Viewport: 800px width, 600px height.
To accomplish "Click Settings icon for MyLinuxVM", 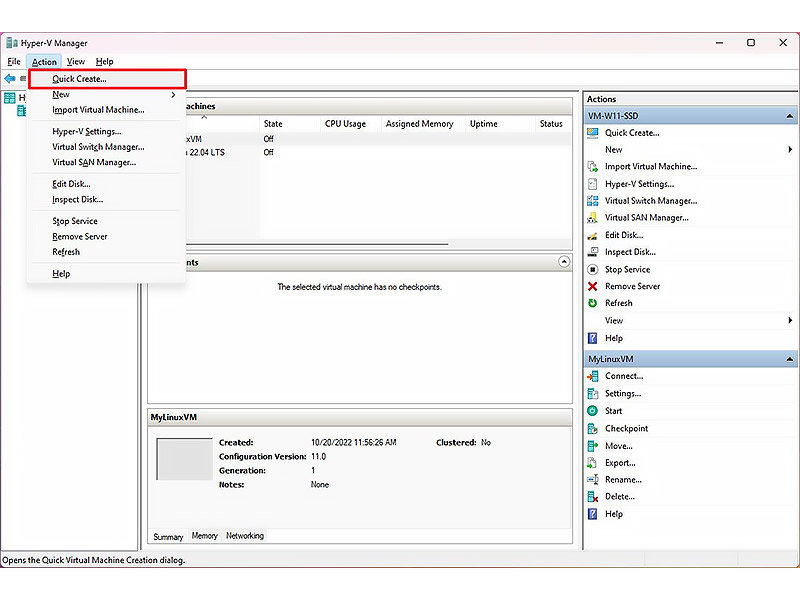I will (x=592, y=393).
